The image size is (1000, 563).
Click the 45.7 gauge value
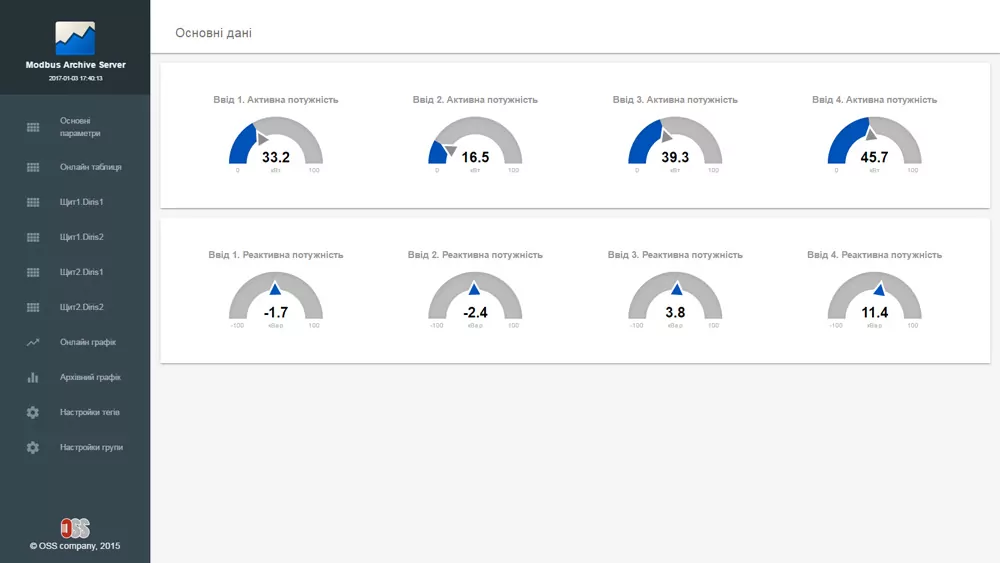click(874, 157)
